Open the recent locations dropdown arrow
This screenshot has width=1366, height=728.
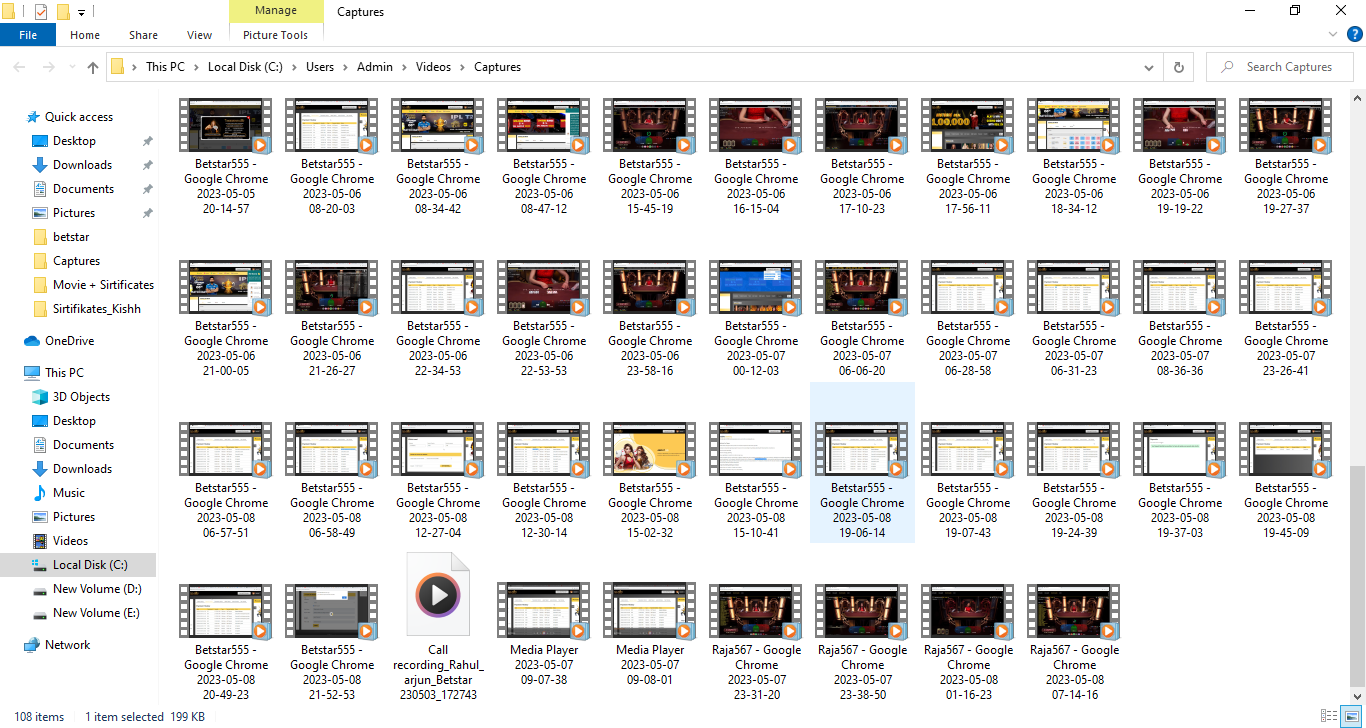point(70,67)
